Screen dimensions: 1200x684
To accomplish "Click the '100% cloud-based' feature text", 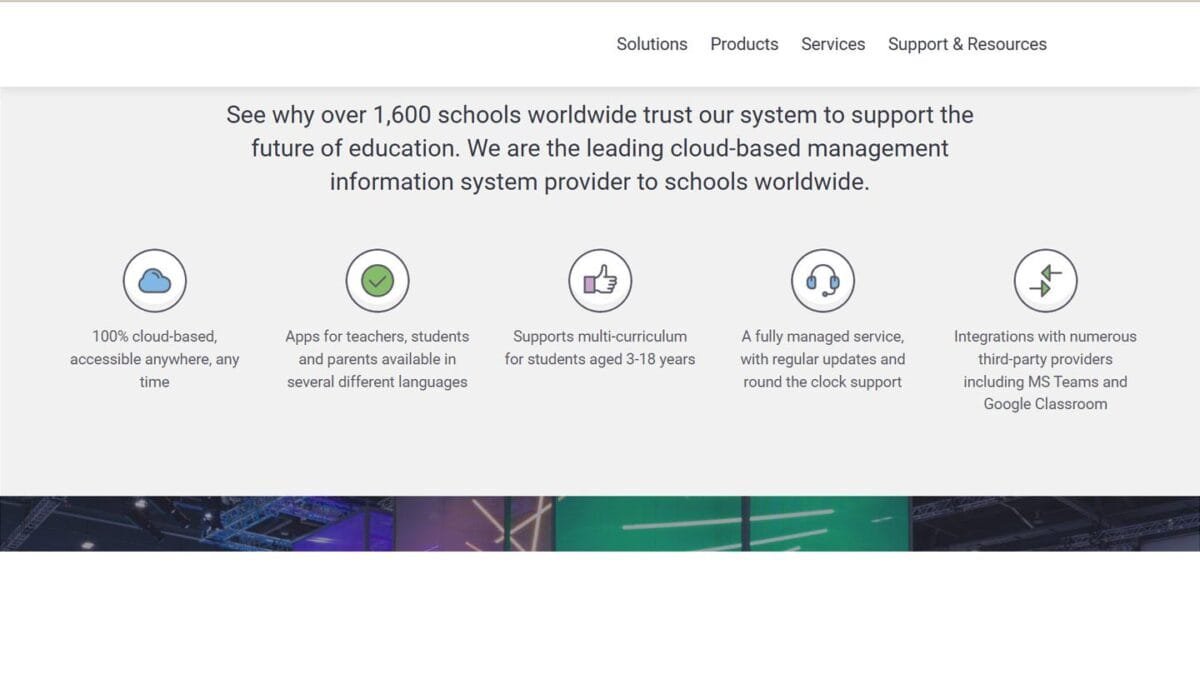I will [x=155, y=337].
